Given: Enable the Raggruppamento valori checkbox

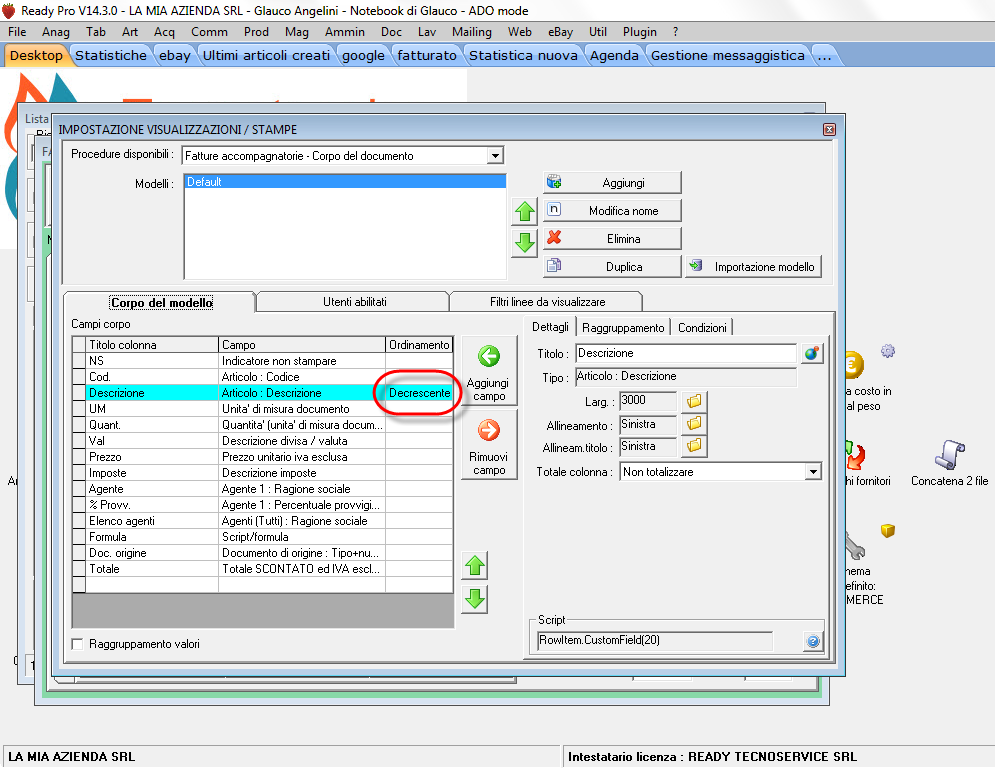Looking at the screenshot, I should 78,644.
